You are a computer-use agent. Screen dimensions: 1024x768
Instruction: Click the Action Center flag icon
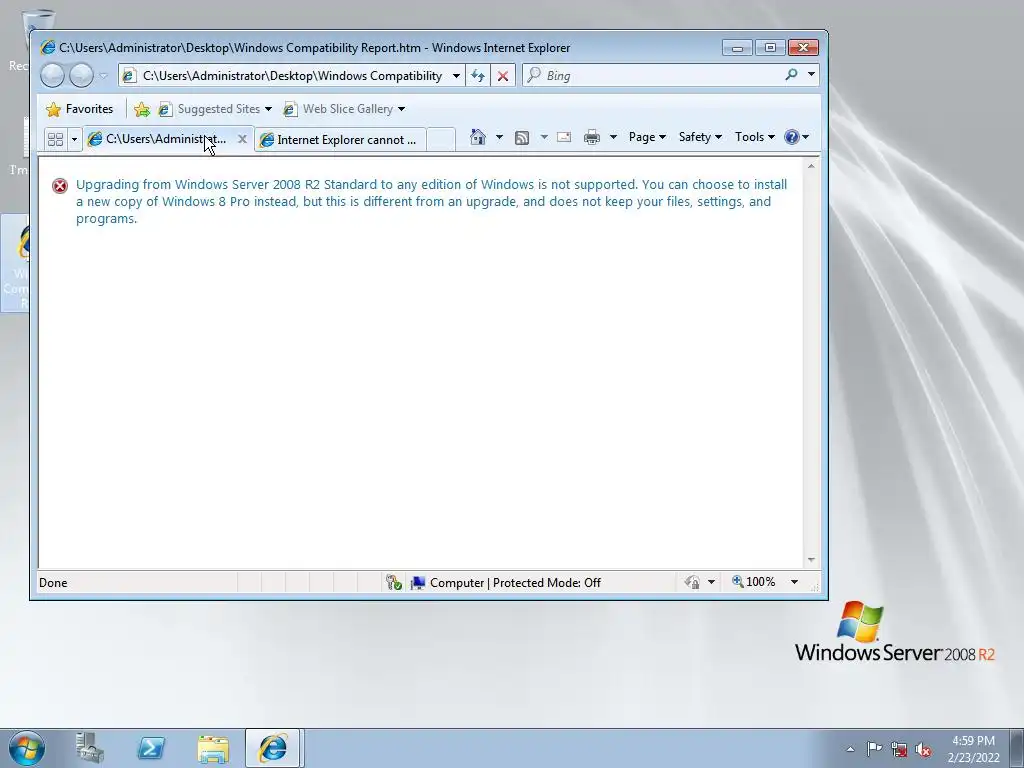874,748
